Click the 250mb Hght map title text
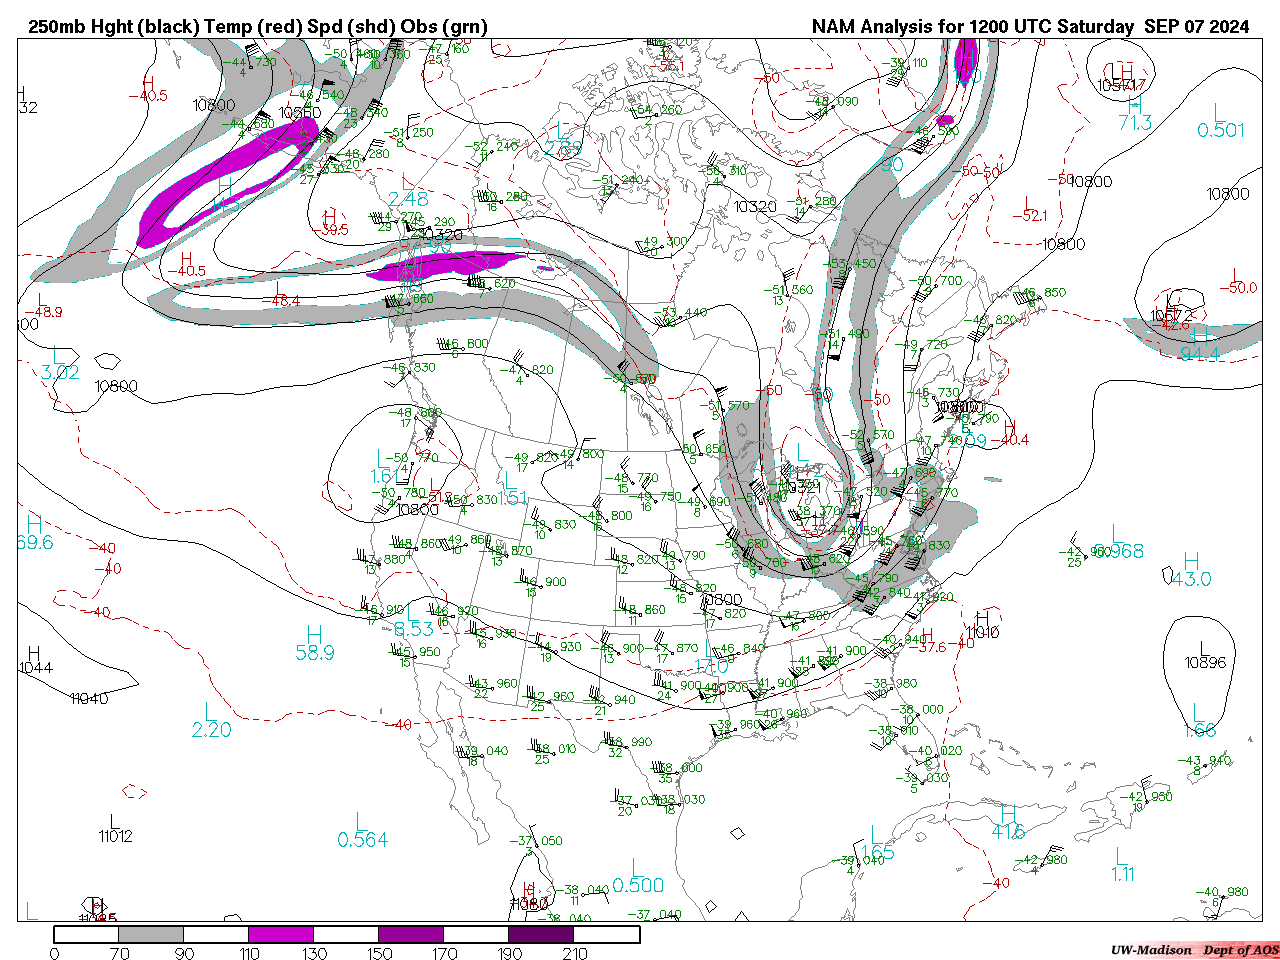1280x960 pixels. point(257,27)
